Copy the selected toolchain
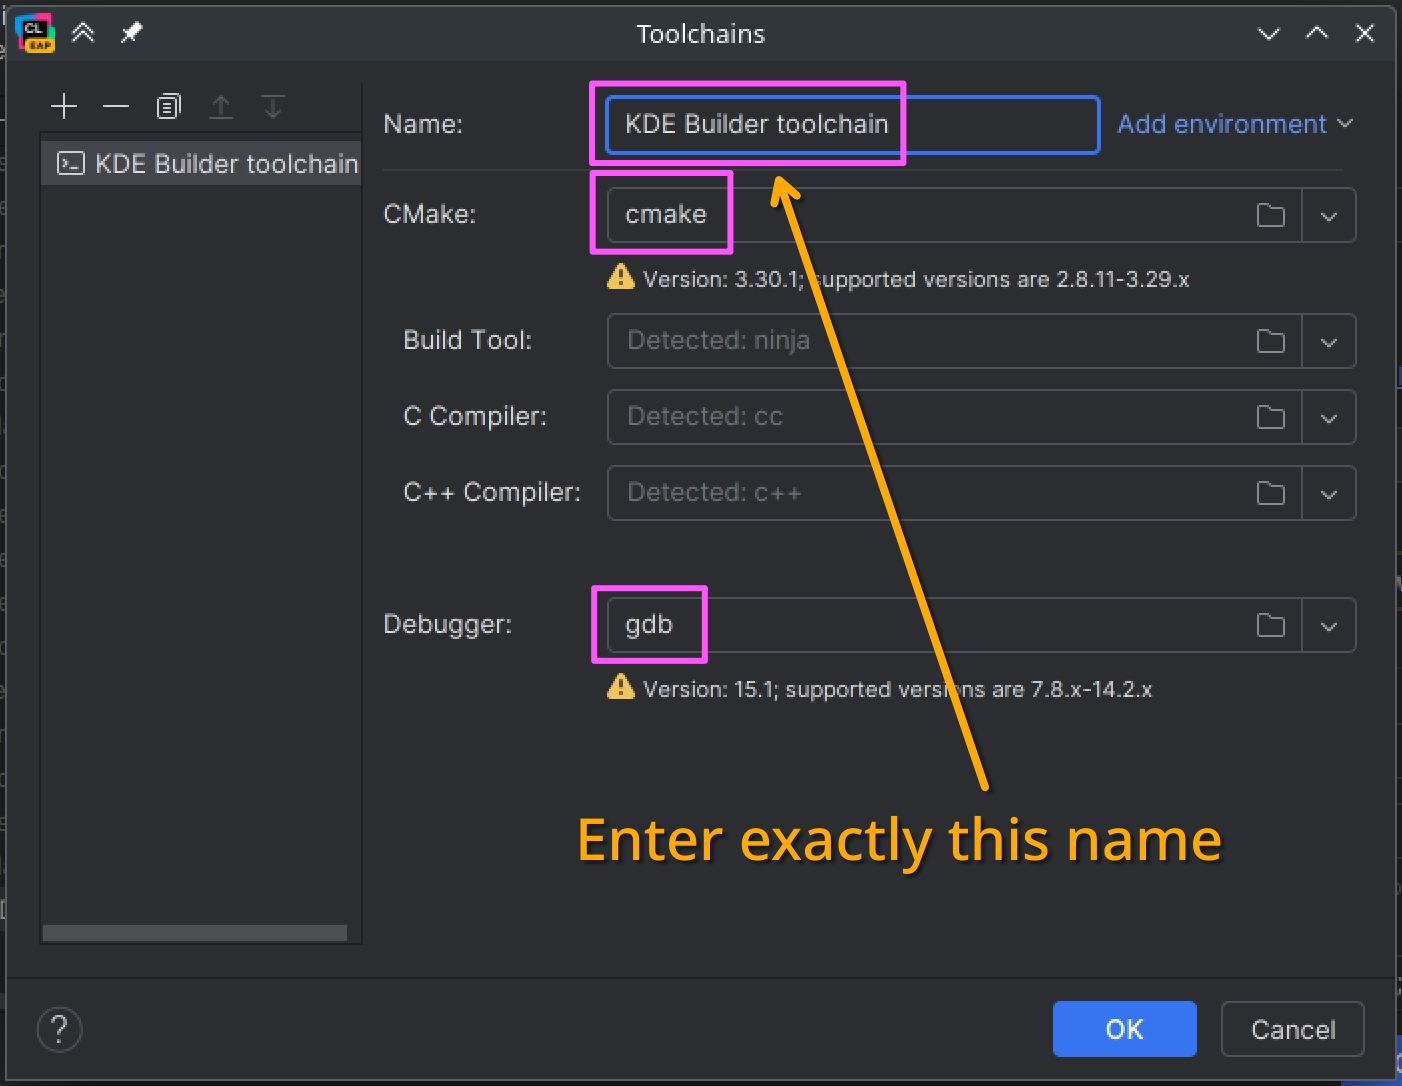The height and width of the screenshot is (1086, 1402). tap(168, 106)
